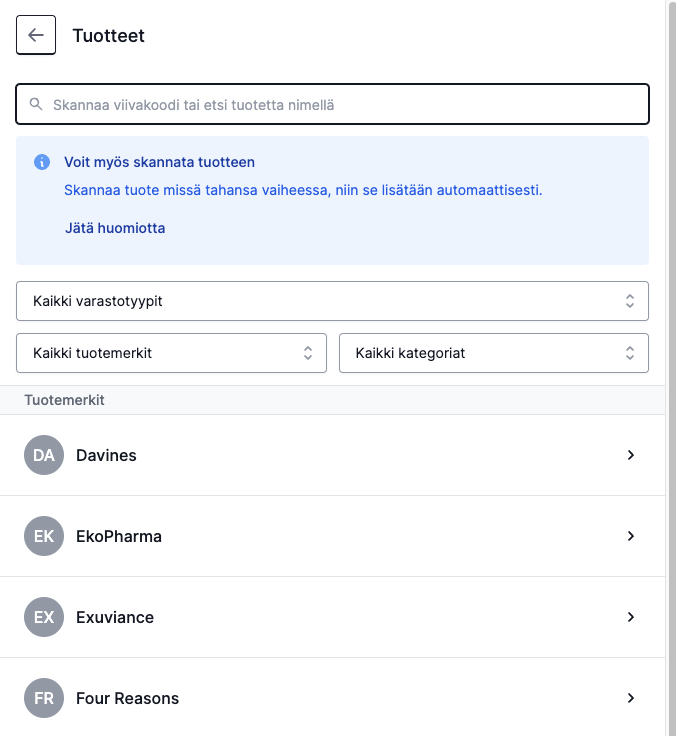Dismiss notice via Jätä huomiotta
The width and height of the screenshot is (676, 736).
tap(115, 228)
